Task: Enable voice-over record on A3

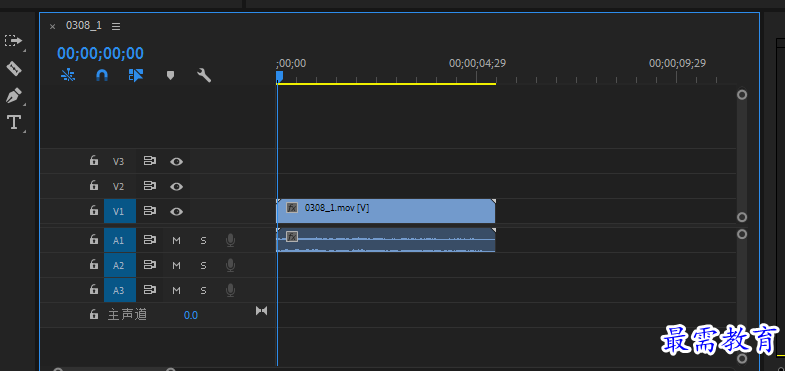Action: [x=230, y=290]
